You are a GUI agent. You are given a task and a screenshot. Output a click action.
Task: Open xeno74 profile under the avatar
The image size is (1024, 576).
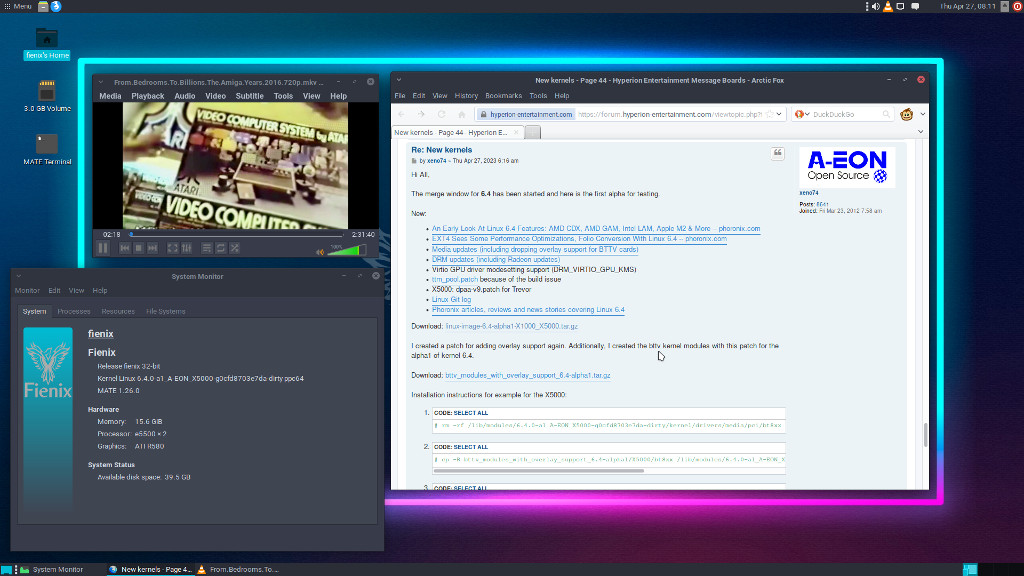(x=808, y=193)
